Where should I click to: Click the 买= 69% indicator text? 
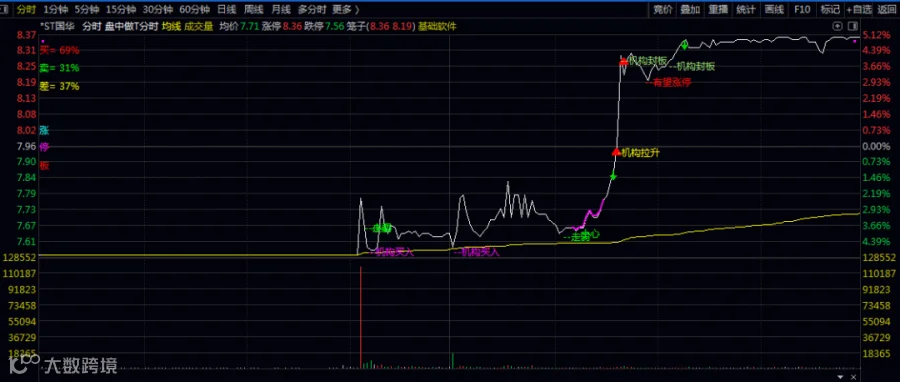[x=60, y=50]
